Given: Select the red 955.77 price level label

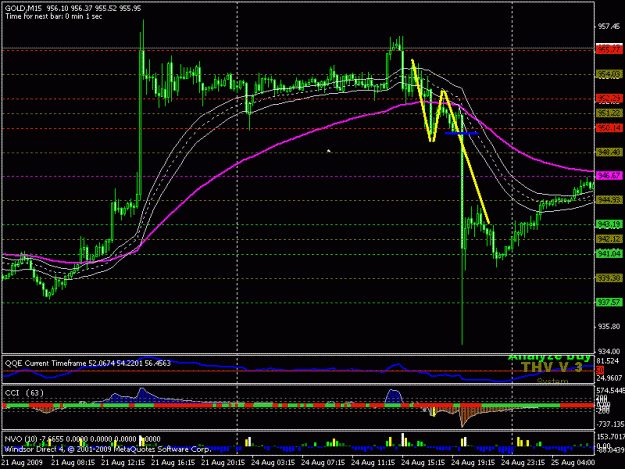Looking at the screenshot, I should (x=609, y=50).
